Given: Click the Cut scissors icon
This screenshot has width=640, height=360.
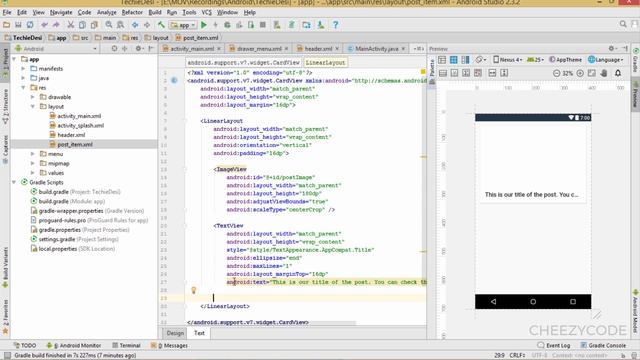Looking at the screenshot, I should point(71,25).
